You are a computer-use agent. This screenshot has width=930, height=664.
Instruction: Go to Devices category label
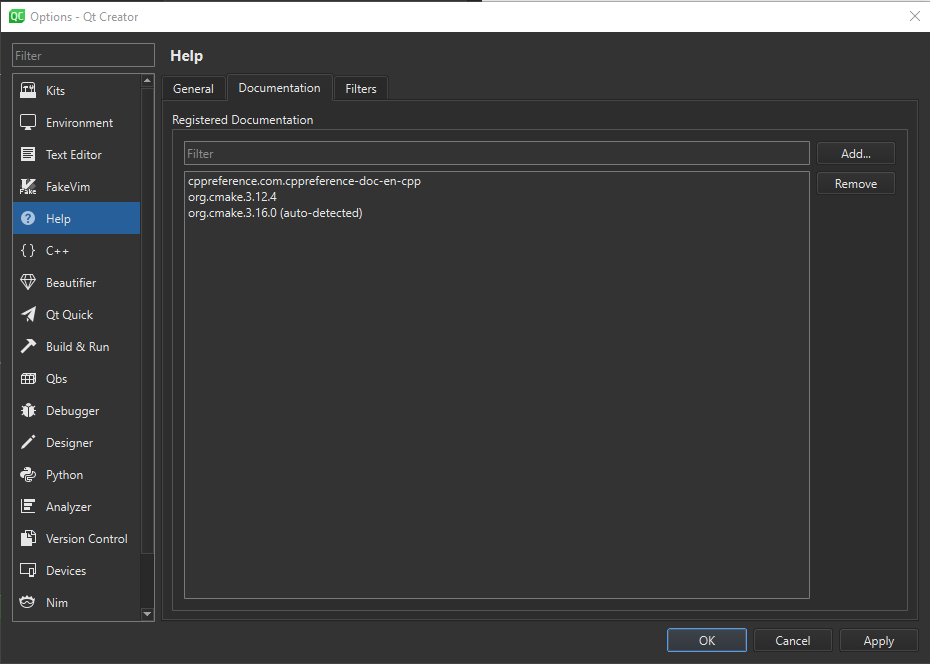[x=66, y=570]
